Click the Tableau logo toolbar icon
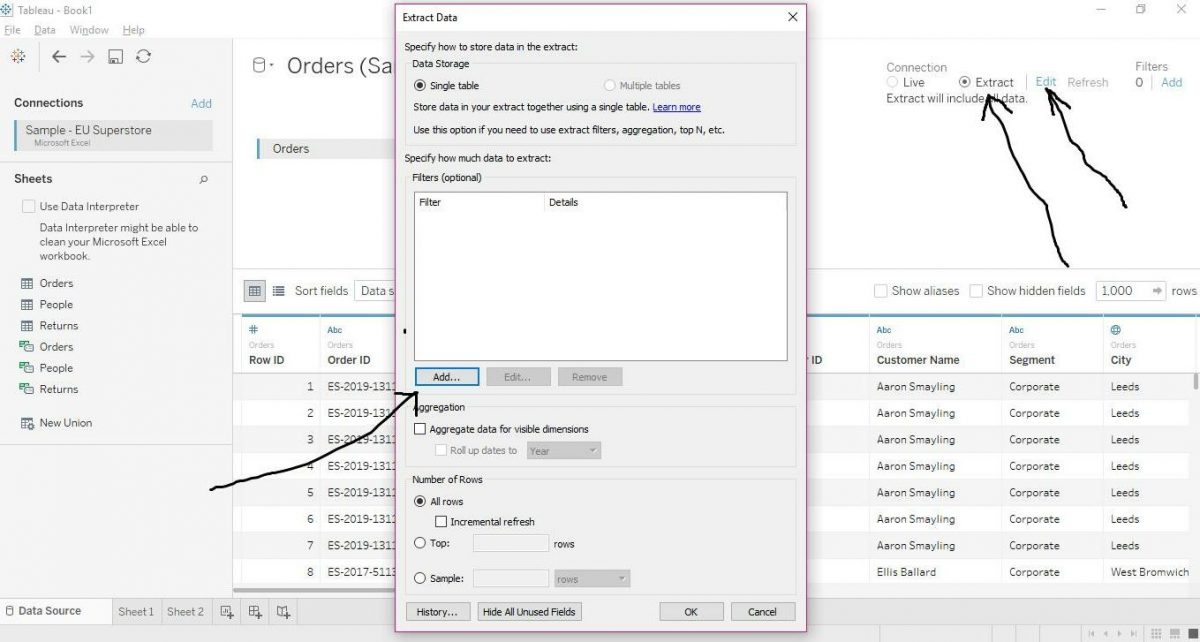Screen dimensions: 1200x642 [17, 56]
